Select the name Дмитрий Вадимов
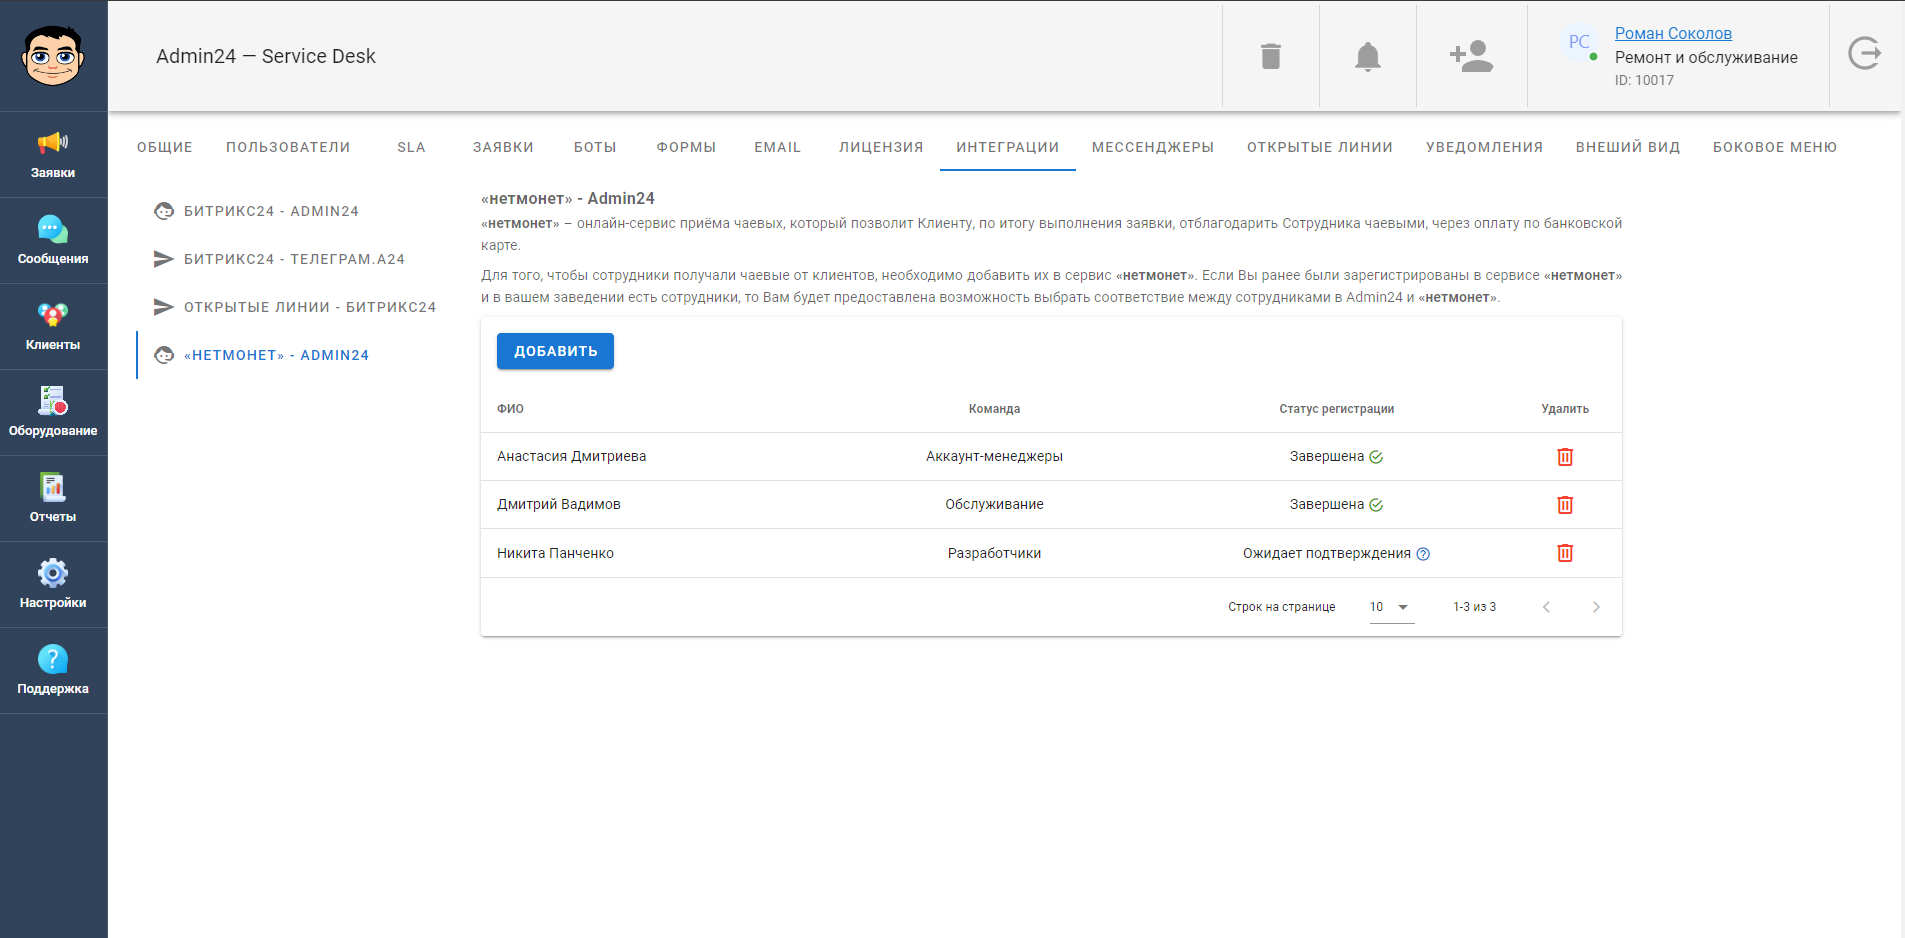 (558, 505)
